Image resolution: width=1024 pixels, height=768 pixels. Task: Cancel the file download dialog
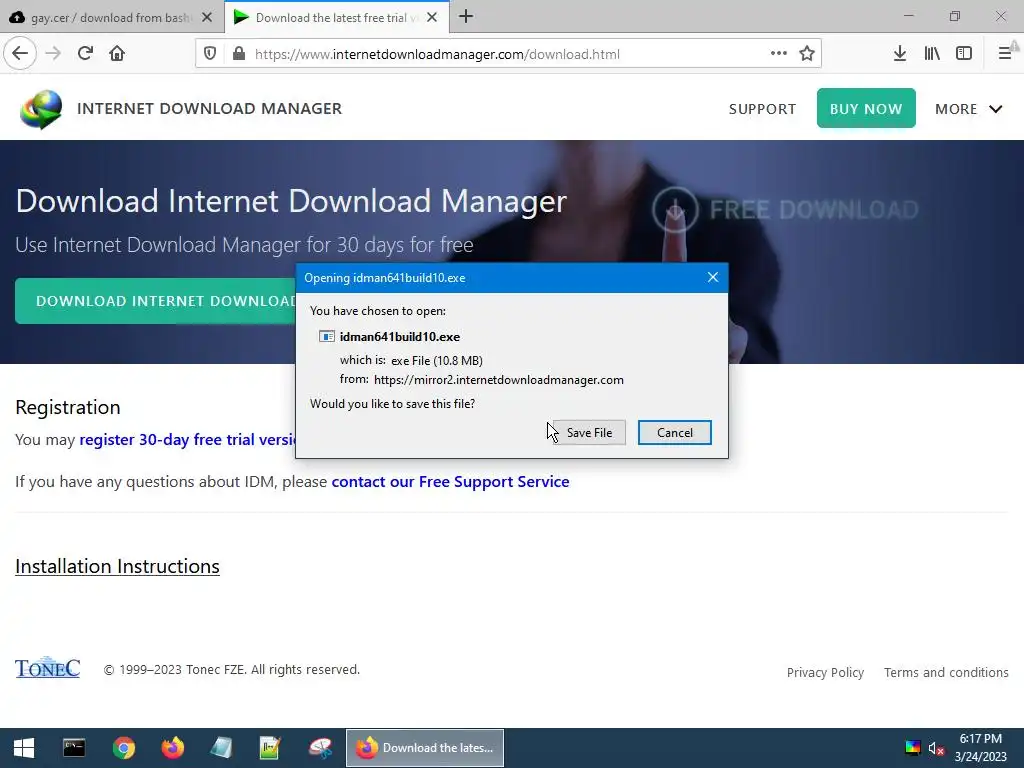tap(675, 432)
